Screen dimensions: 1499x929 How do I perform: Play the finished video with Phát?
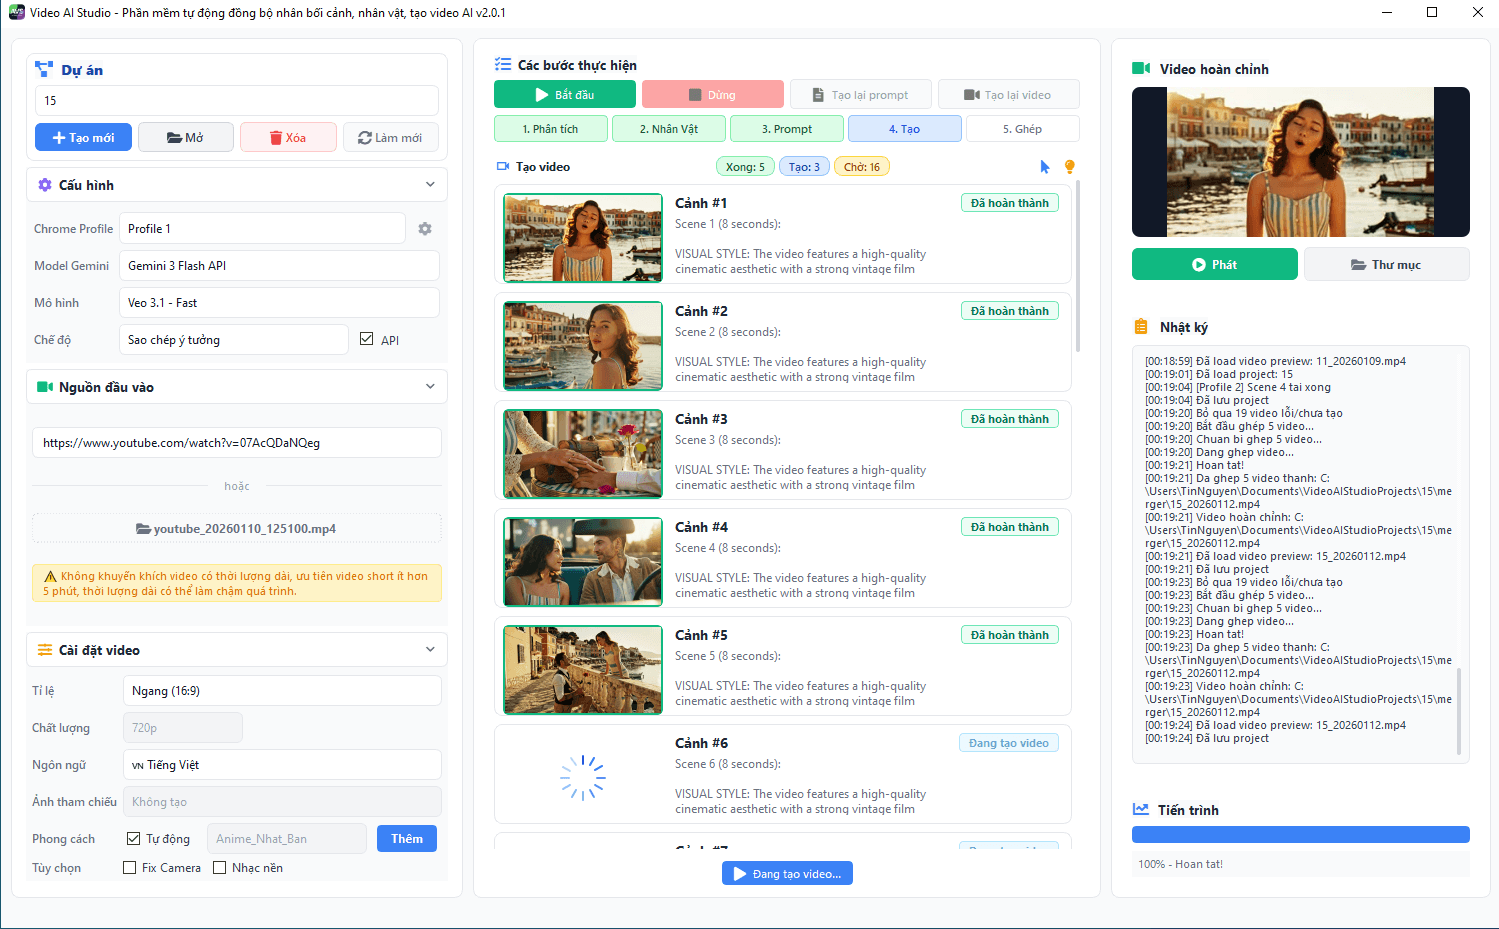coord(1214,265)
